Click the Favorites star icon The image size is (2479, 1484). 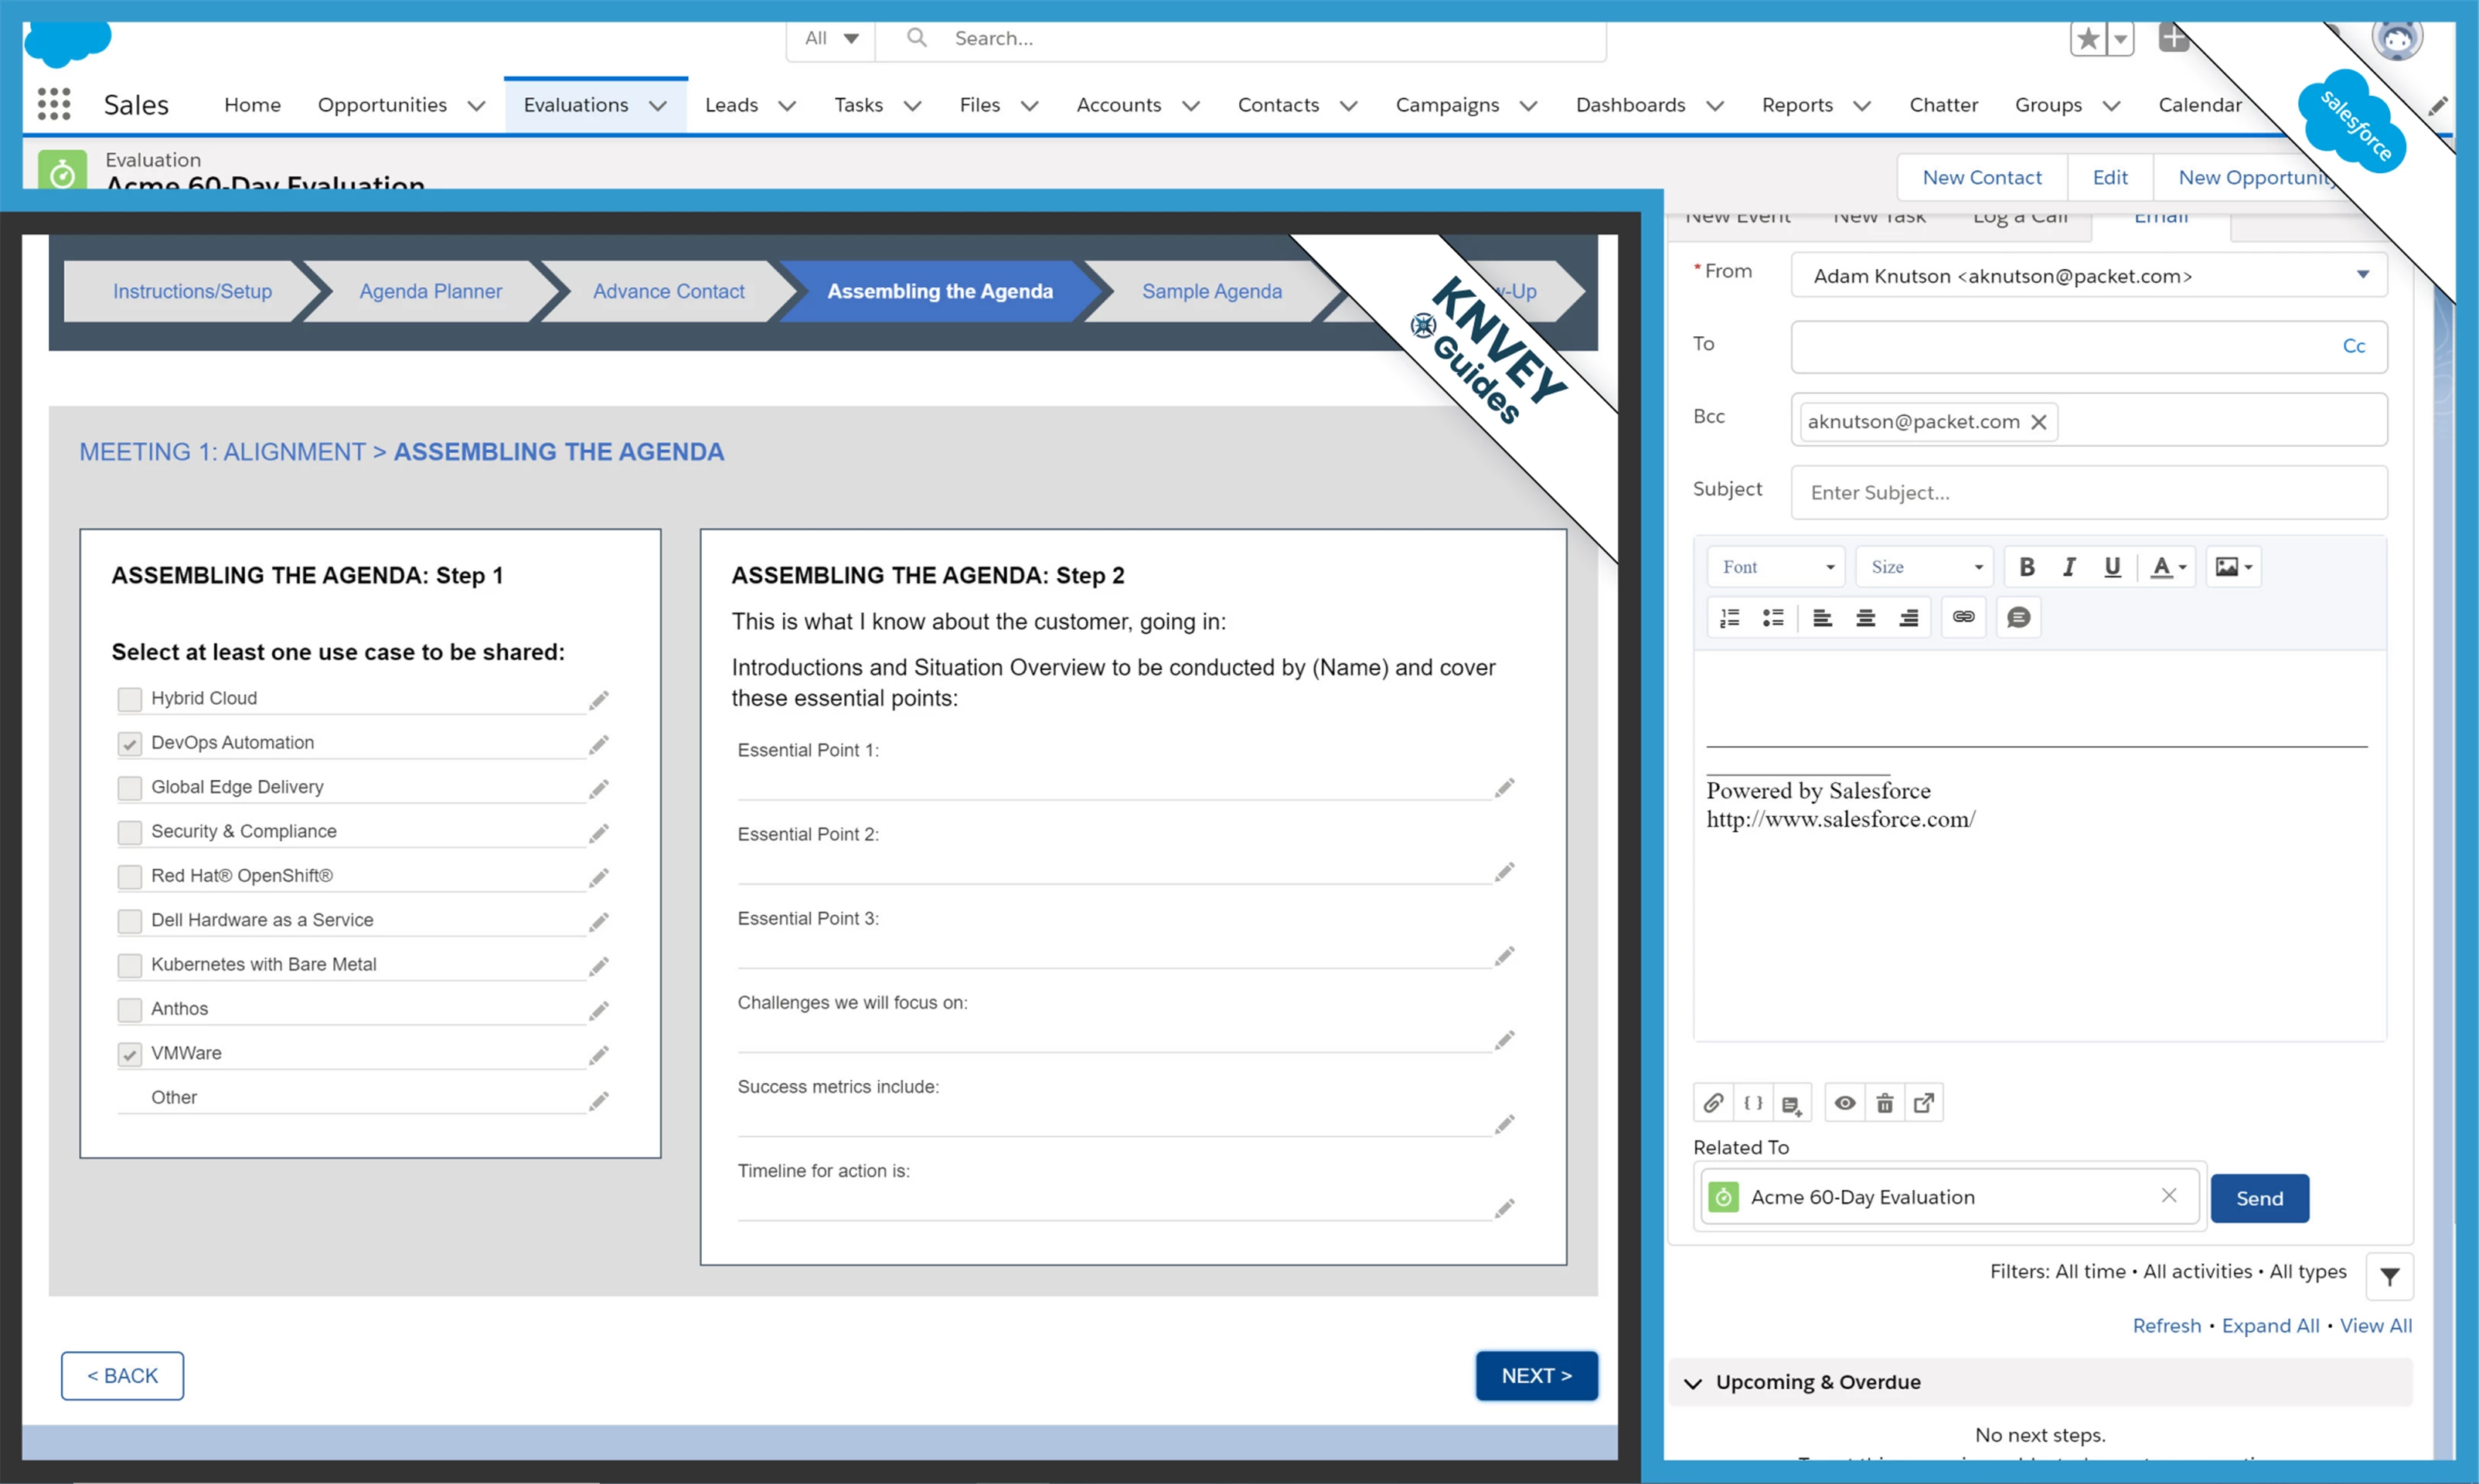tap(2088, 39)
